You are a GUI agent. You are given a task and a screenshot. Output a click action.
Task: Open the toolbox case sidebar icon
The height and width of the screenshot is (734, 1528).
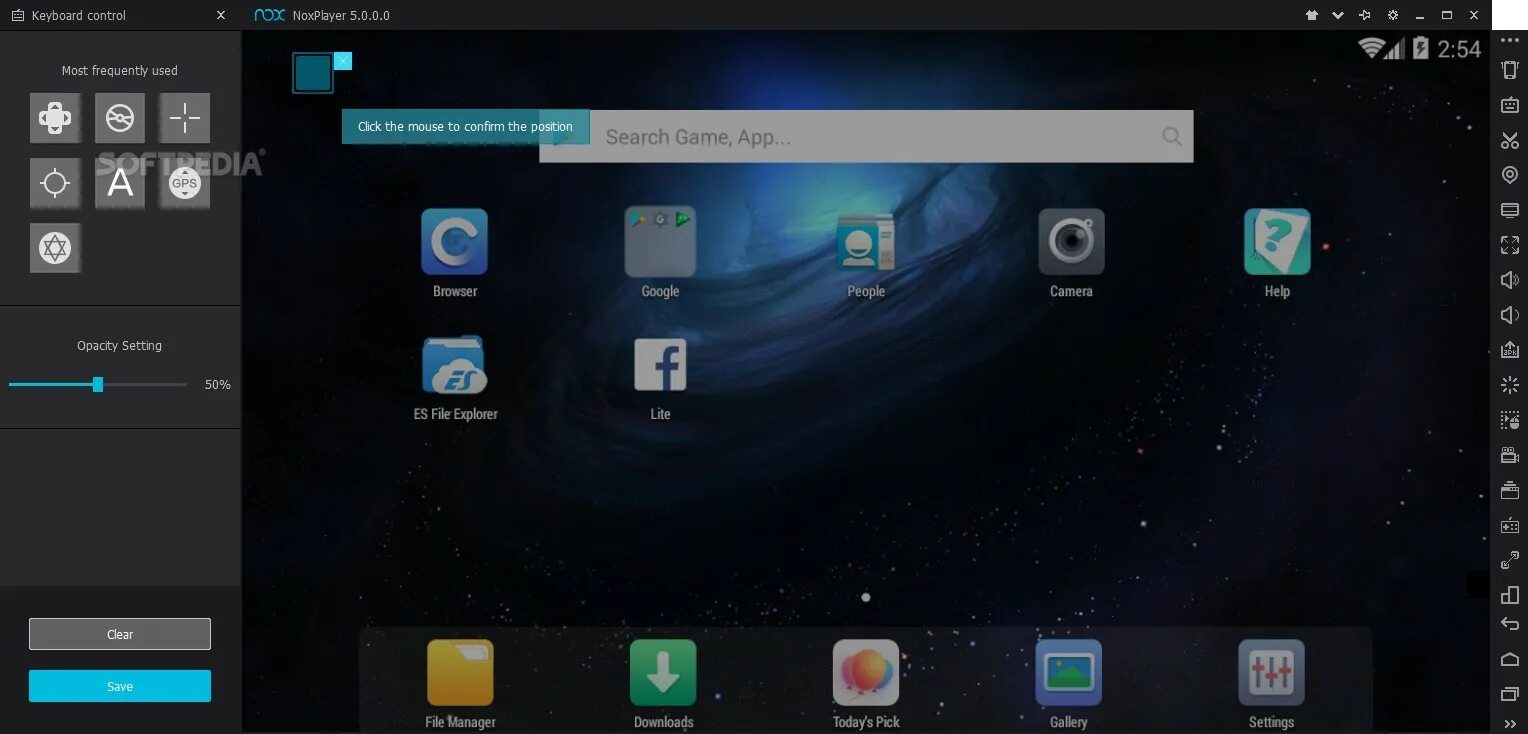click(1510, 490)
